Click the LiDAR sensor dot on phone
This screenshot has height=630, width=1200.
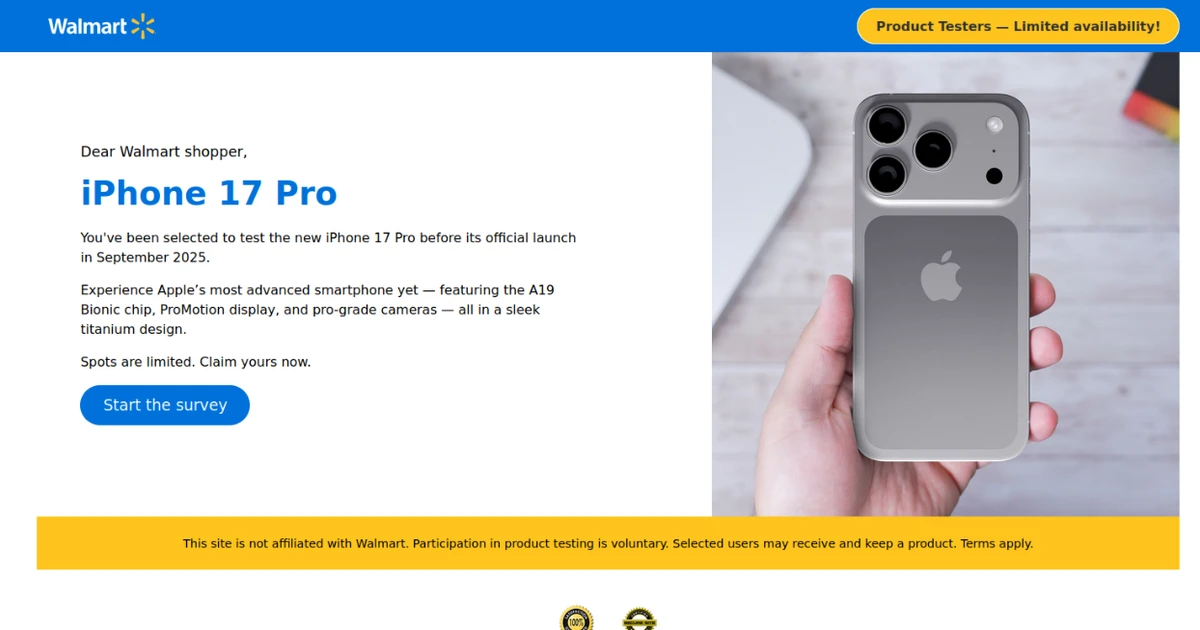[x=994, y=176]
